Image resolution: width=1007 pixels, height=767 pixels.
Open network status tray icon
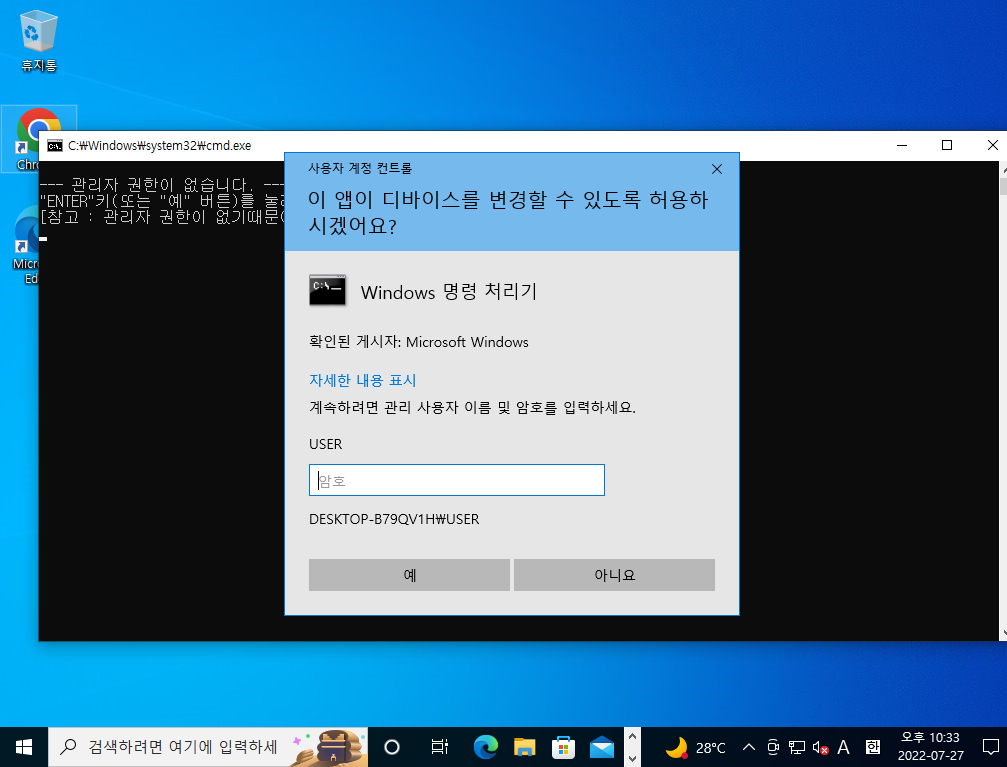(x=797, y=747)
